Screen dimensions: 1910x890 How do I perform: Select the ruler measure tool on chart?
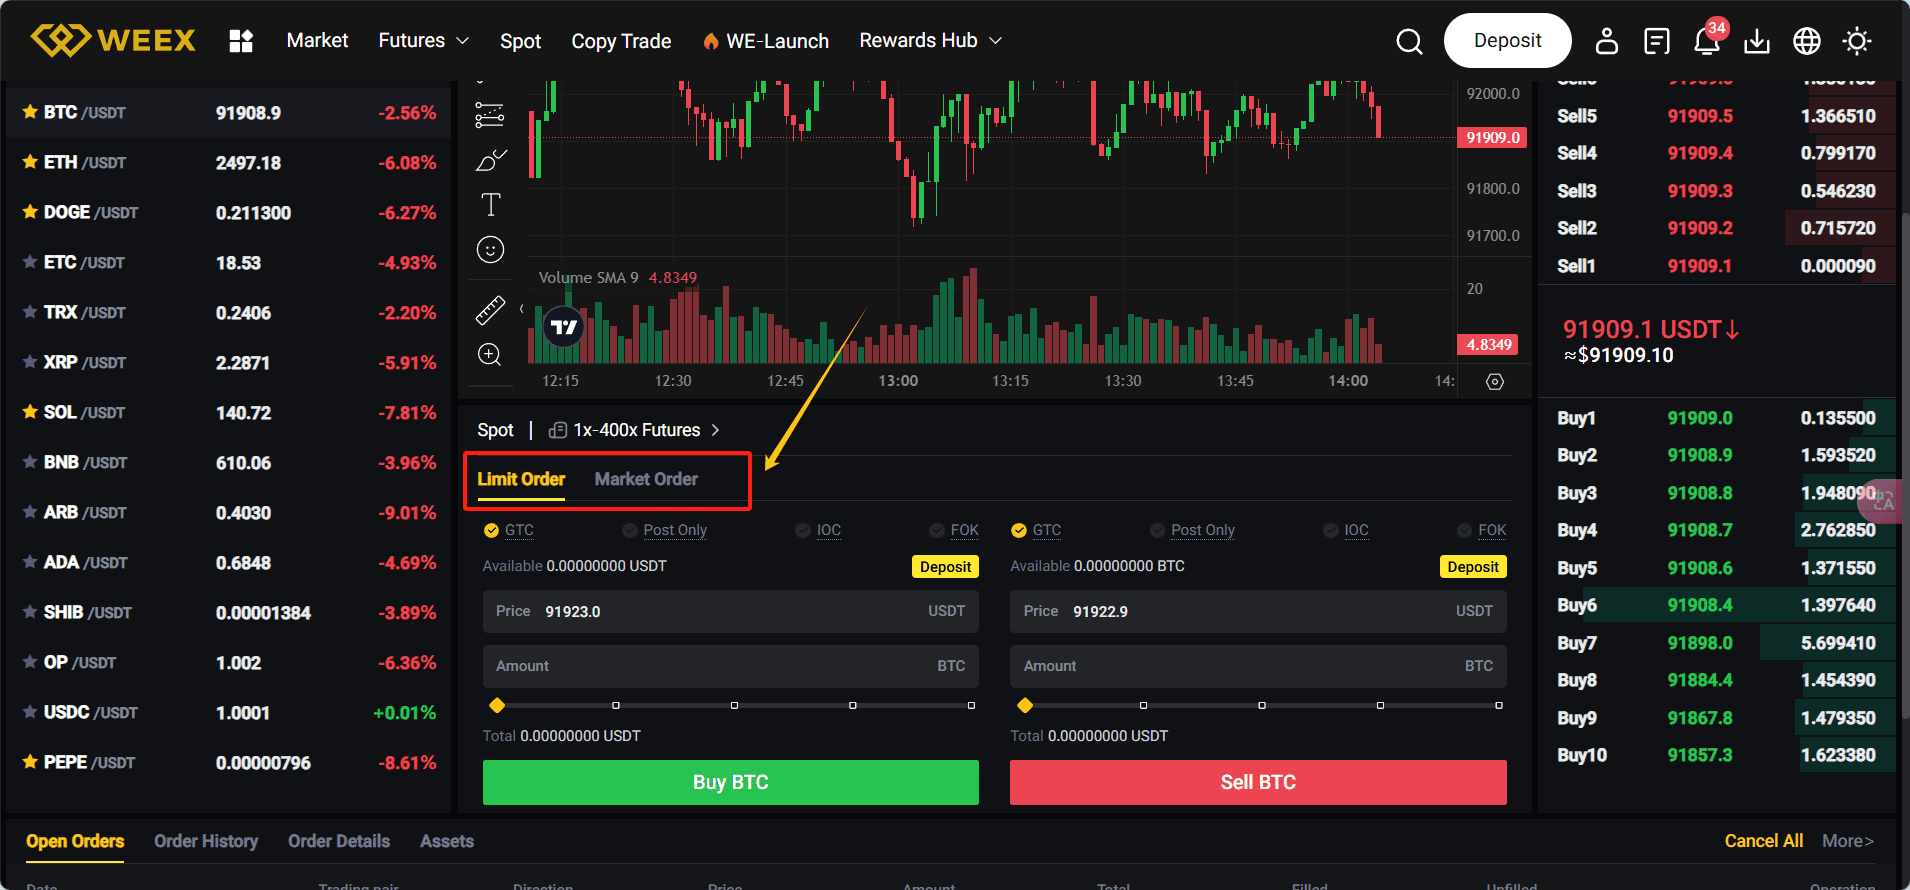(x=490, y=310)
